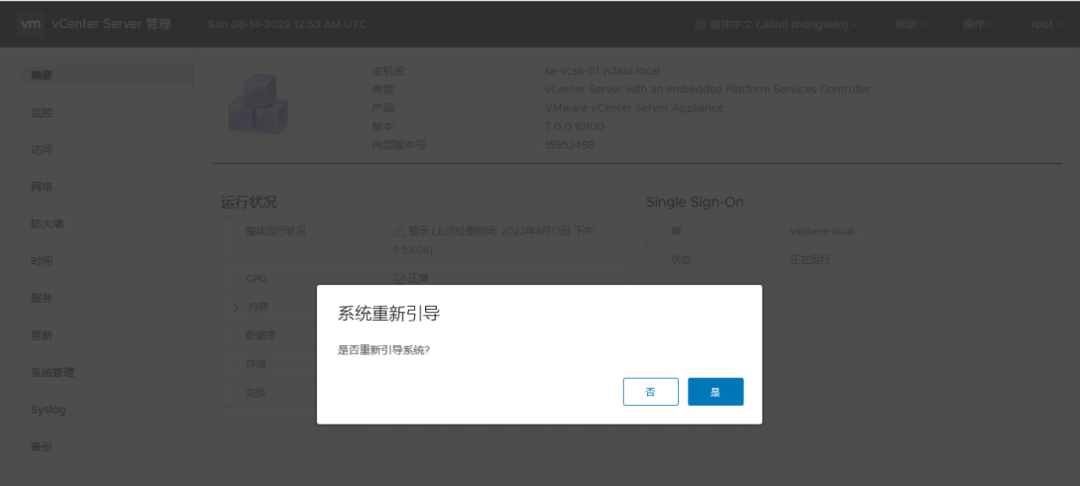1080x486 pixels.
Task: Click the build number 15952498
Action: click(569, 145)
